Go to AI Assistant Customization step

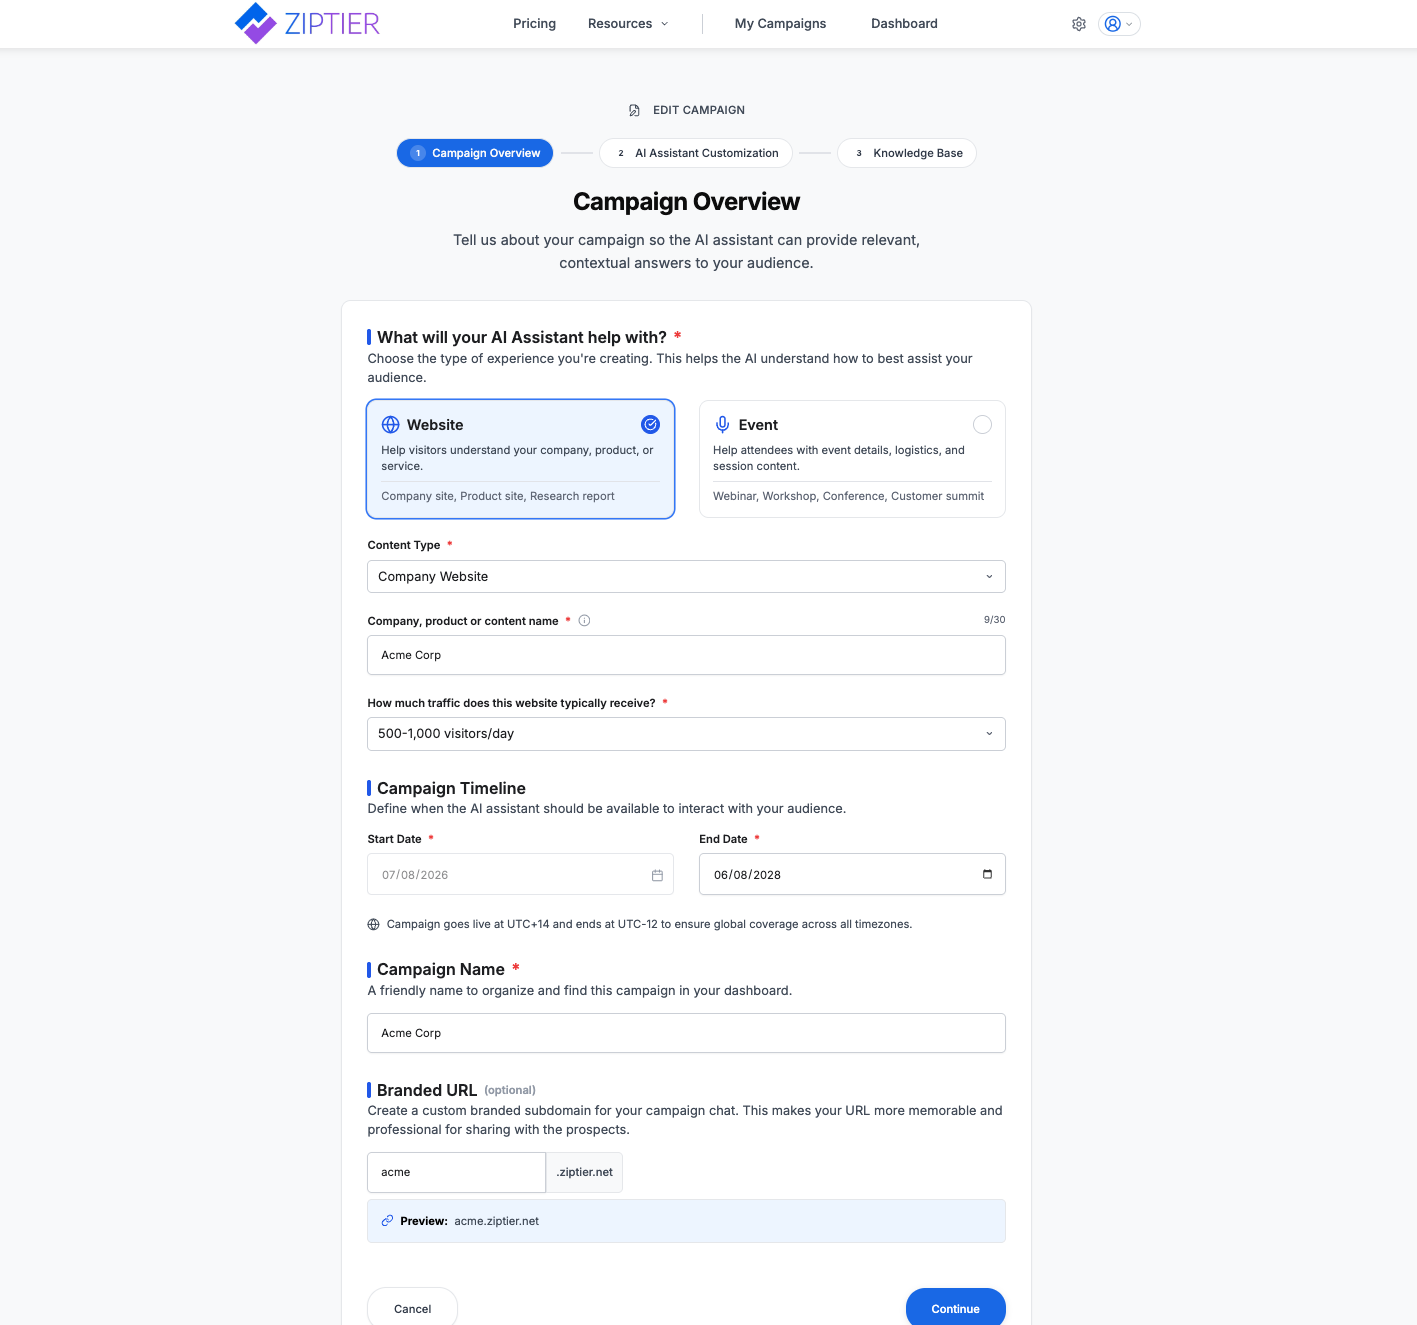[x=696, y=153]
